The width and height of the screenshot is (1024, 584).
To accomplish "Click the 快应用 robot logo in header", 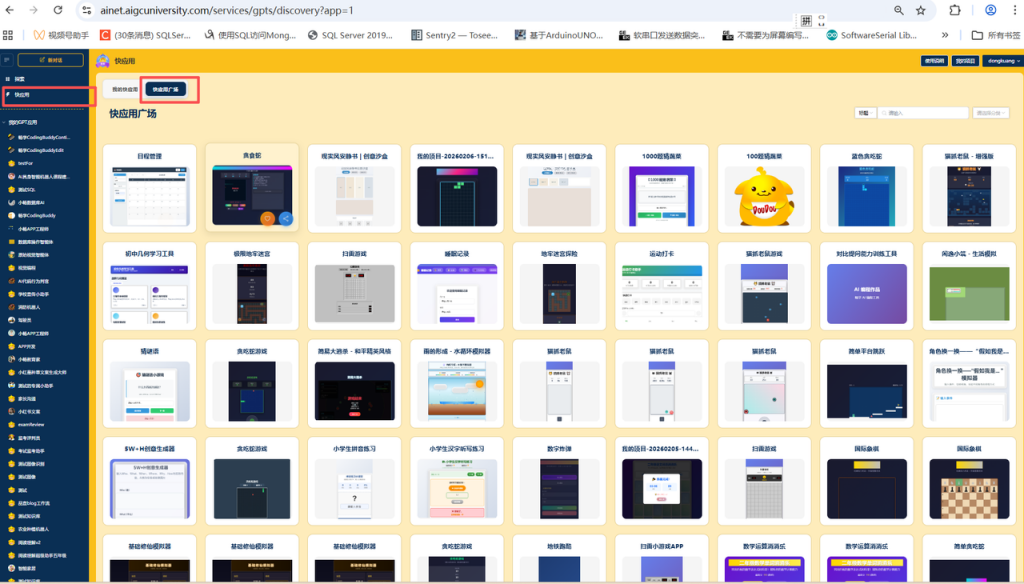I will point(102,61).
